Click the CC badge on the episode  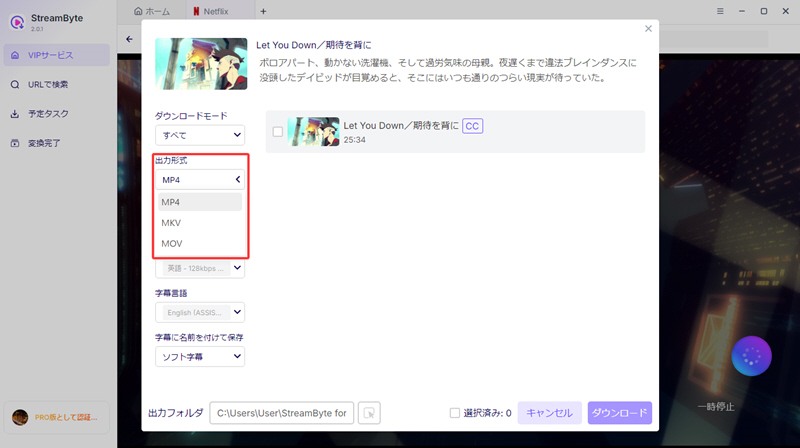[472, 126]
